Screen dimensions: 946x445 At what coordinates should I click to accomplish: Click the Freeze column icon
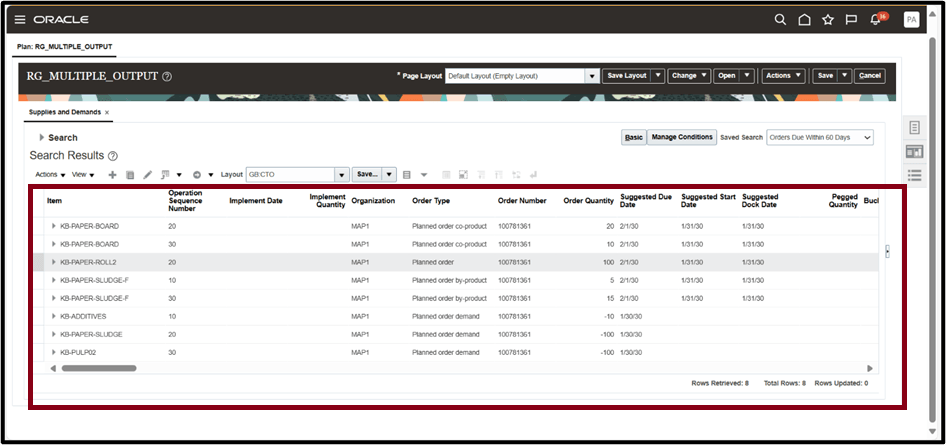(x=446, y=175)
